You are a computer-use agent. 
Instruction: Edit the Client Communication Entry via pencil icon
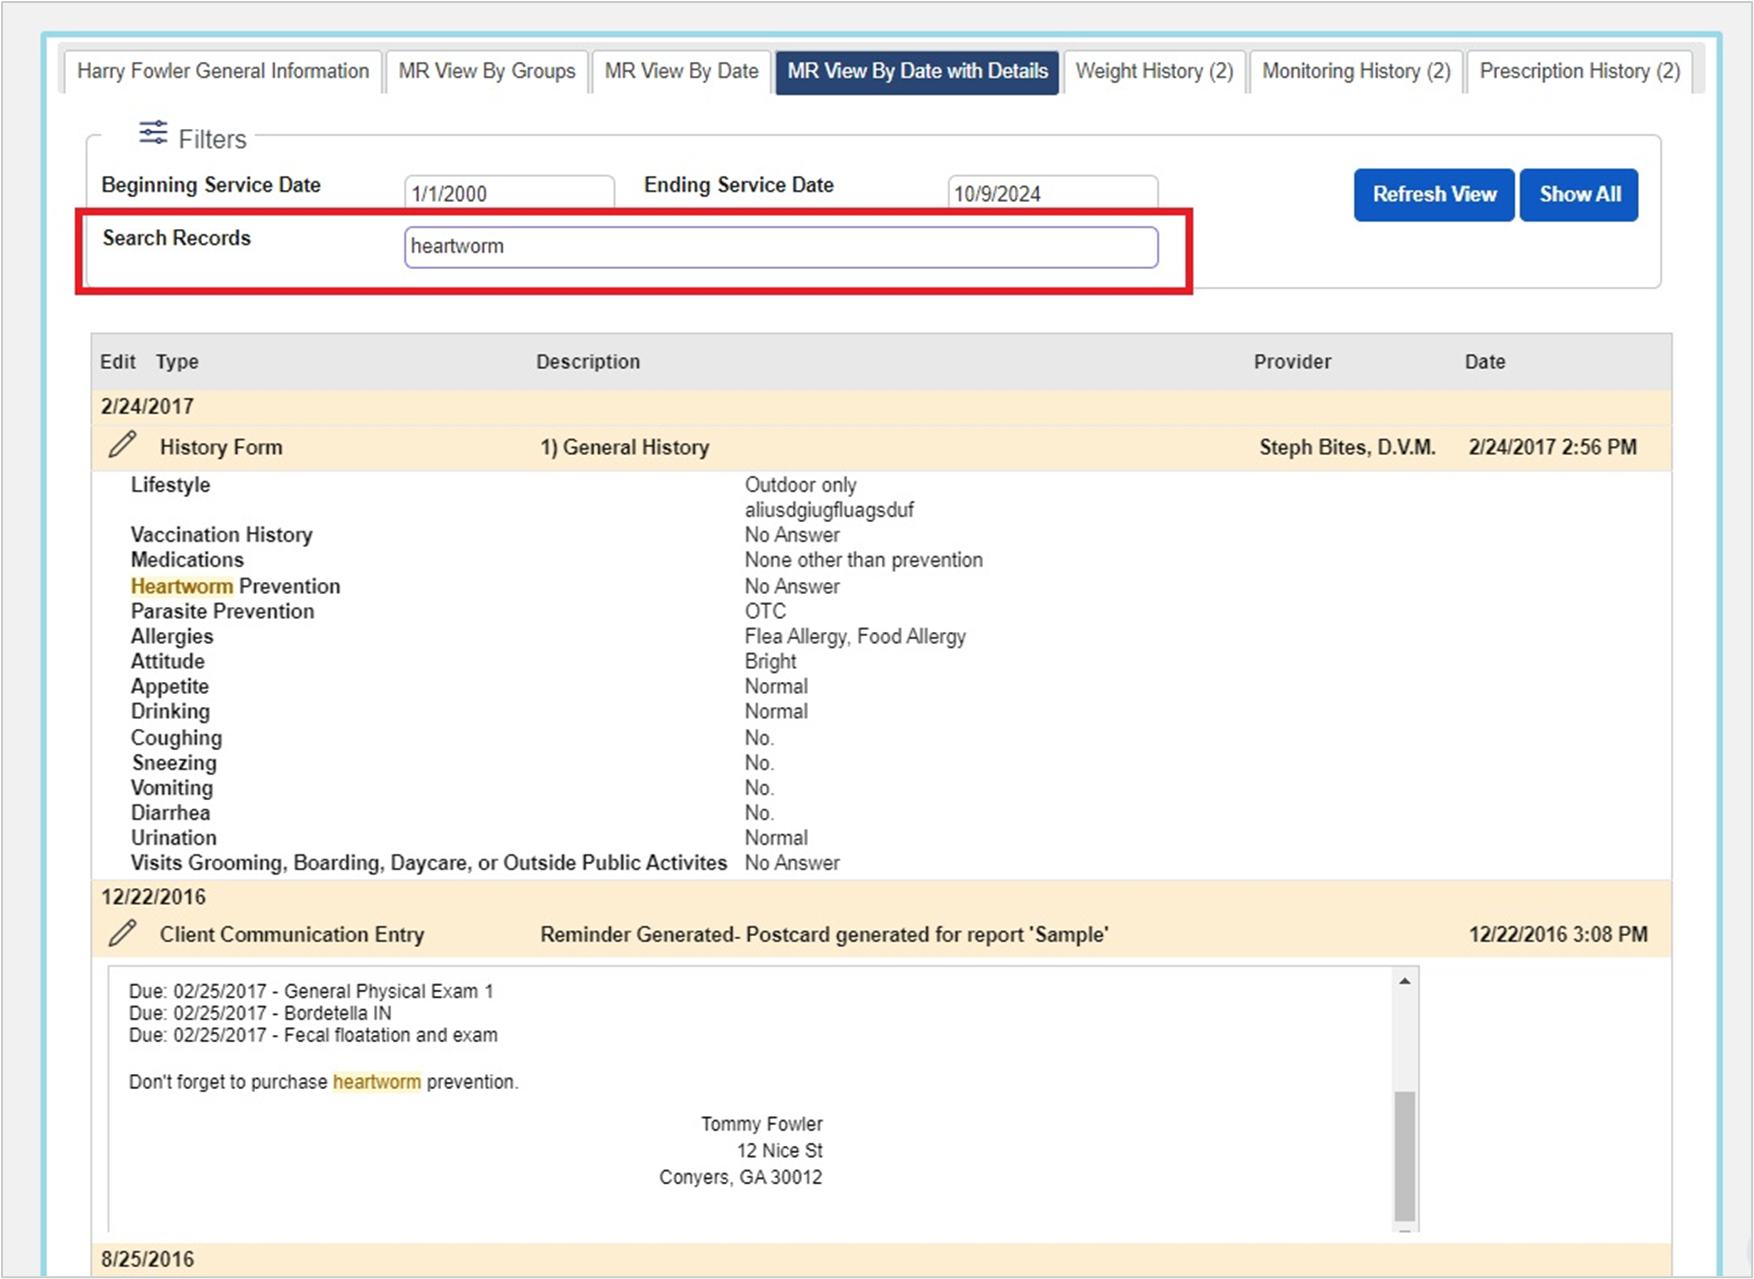tap(124, 932)
